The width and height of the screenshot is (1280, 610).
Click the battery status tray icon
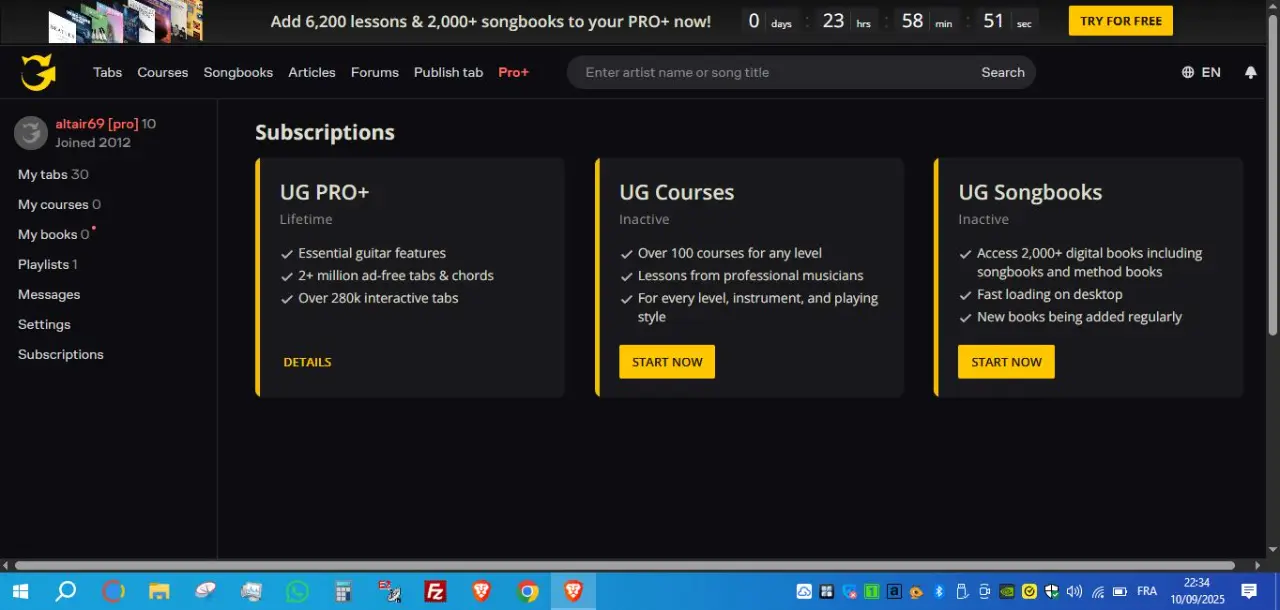click(1120, 591)
